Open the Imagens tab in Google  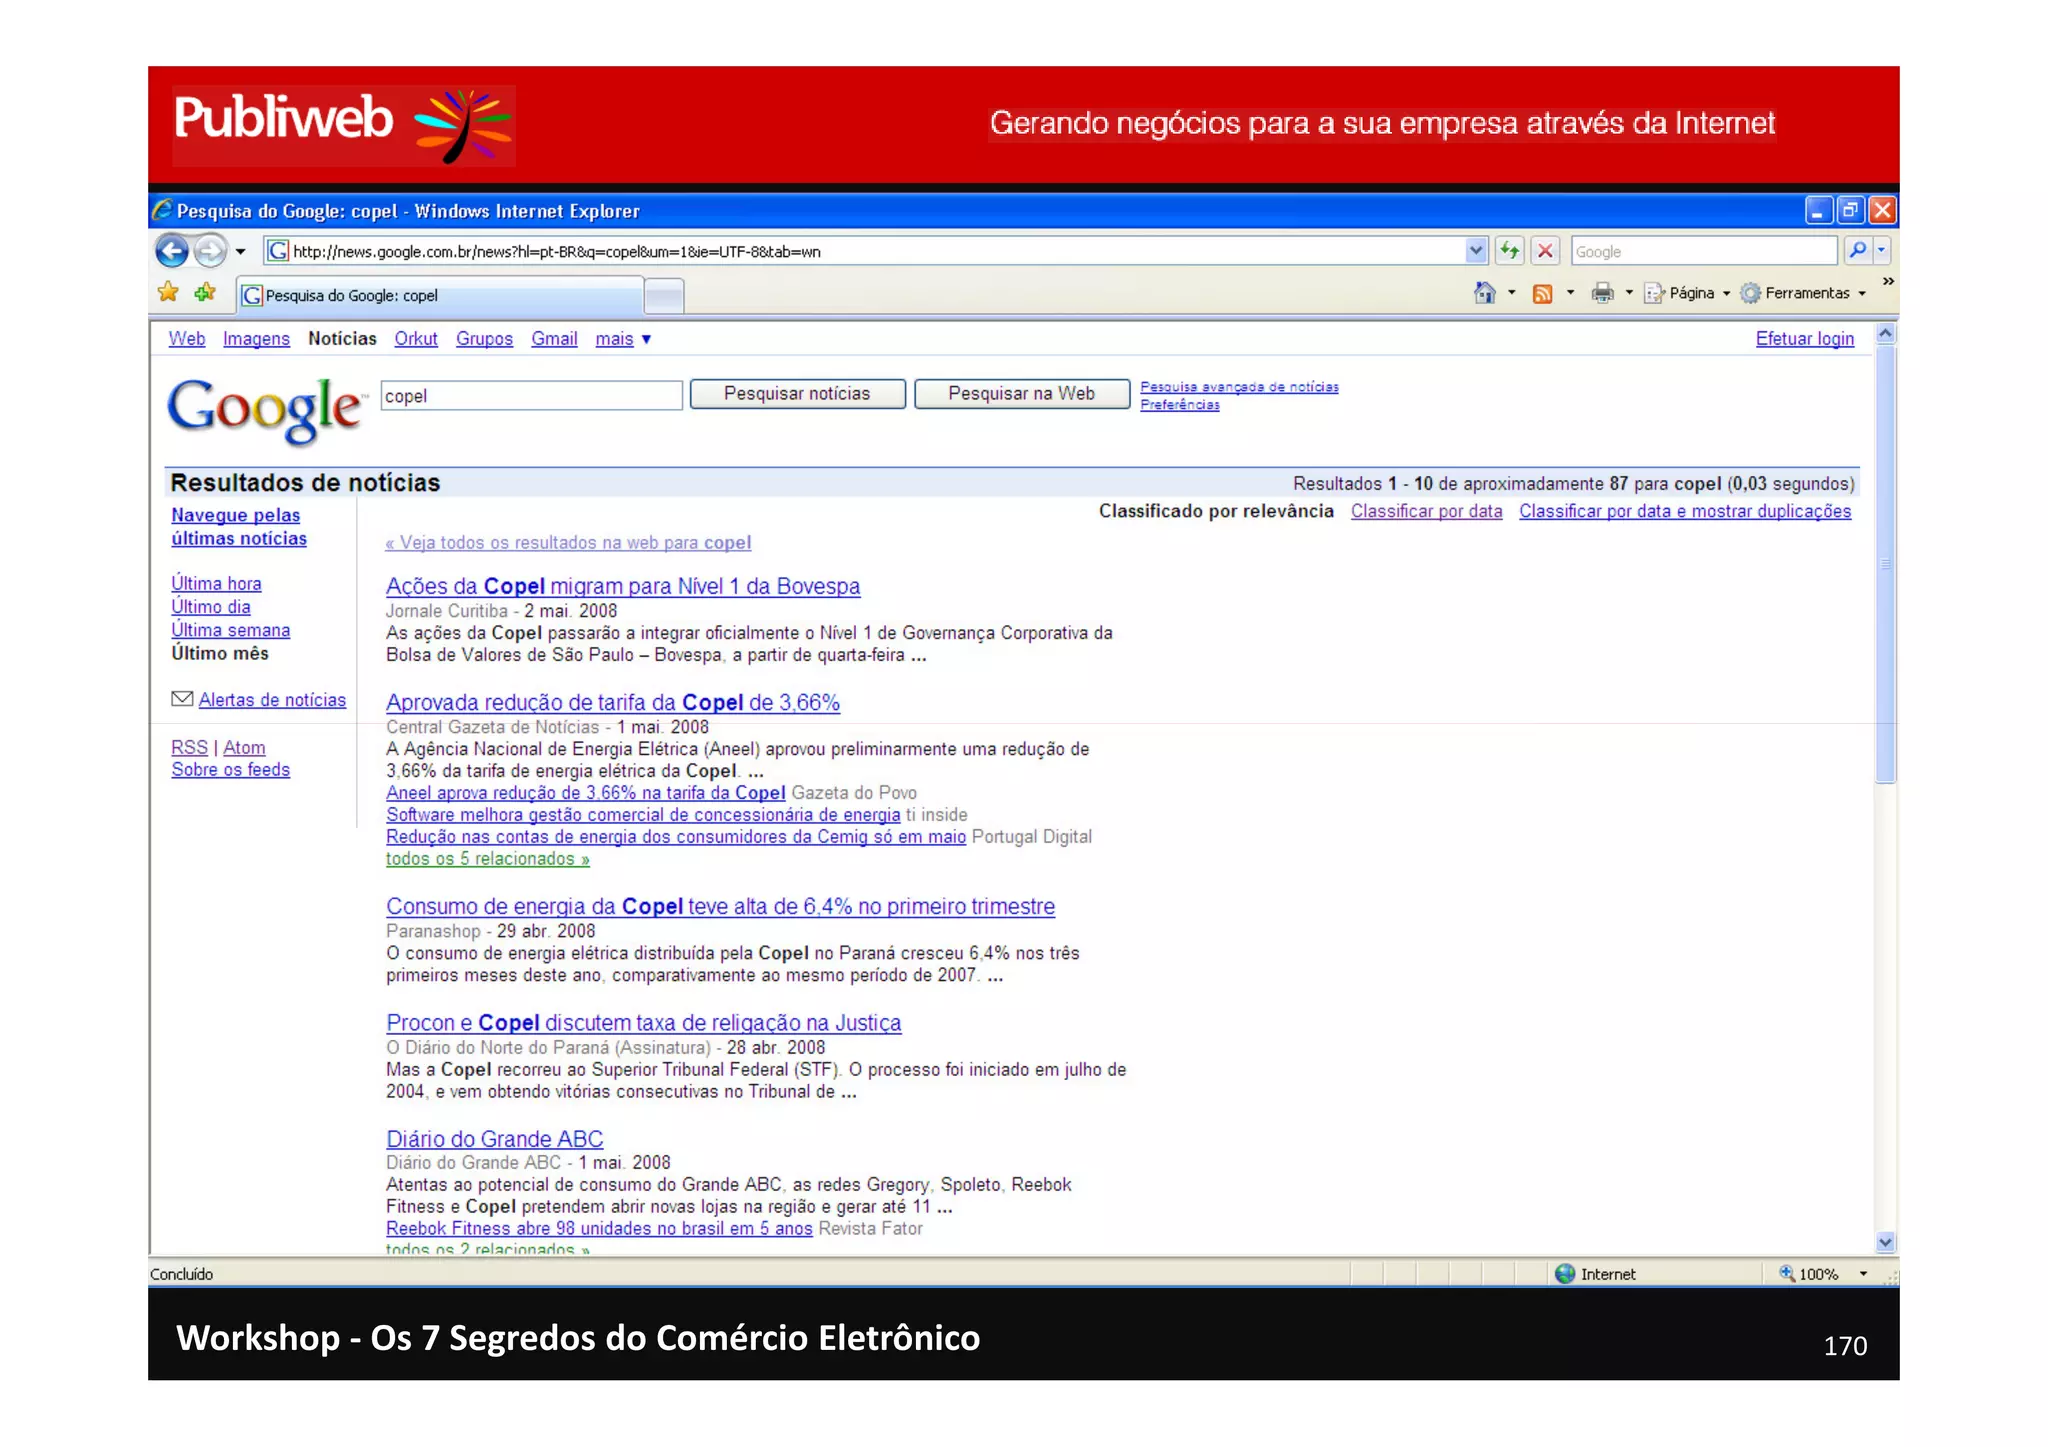tap(256, 339)
